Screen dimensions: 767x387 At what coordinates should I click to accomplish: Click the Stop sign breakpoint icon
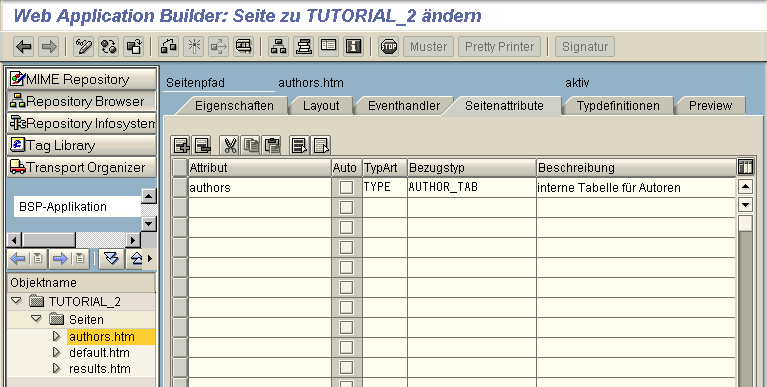pyautogui.click(x=389, y=47)
